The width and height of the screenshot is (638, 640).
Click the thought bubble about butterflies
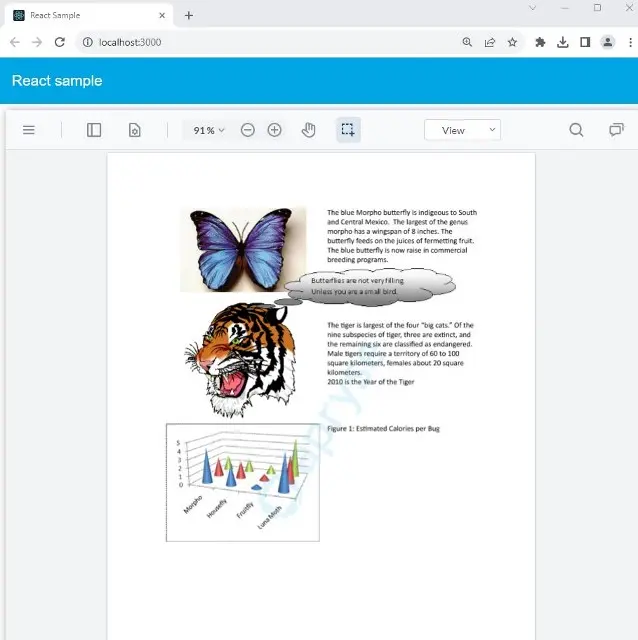(x=369, y=287)
